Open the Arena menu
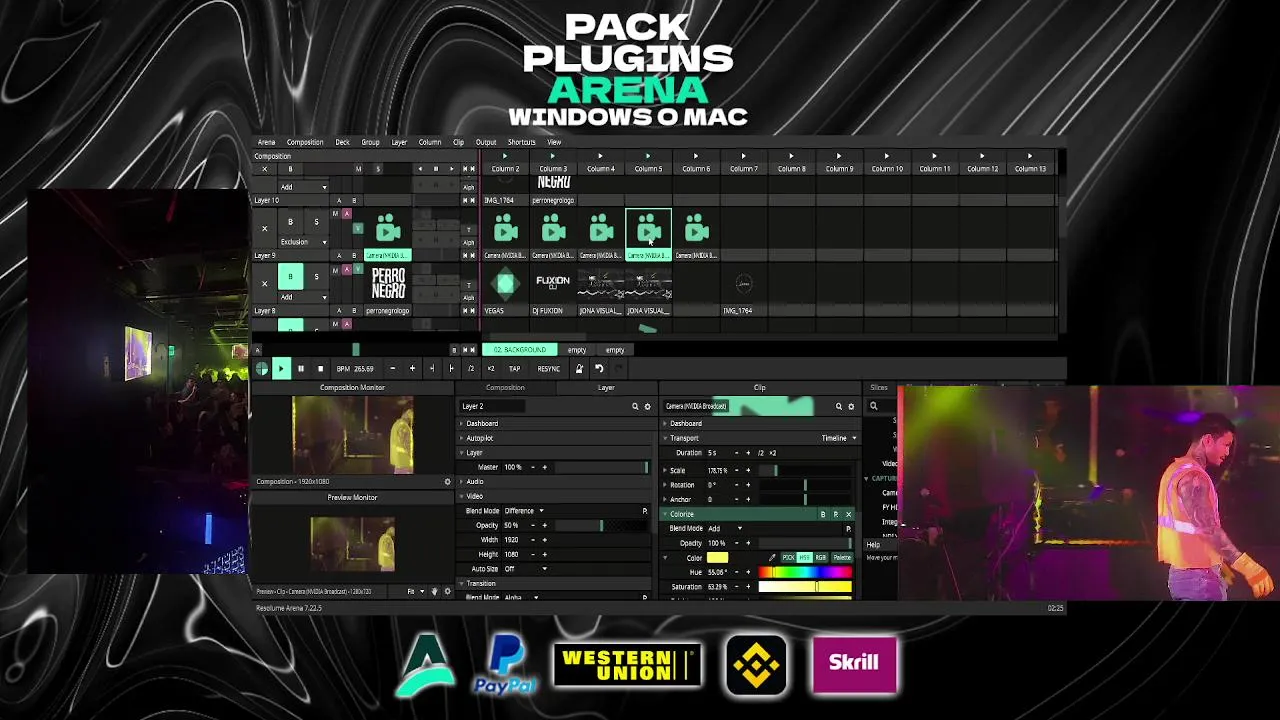1280x720 pixels. coord(266,142)
